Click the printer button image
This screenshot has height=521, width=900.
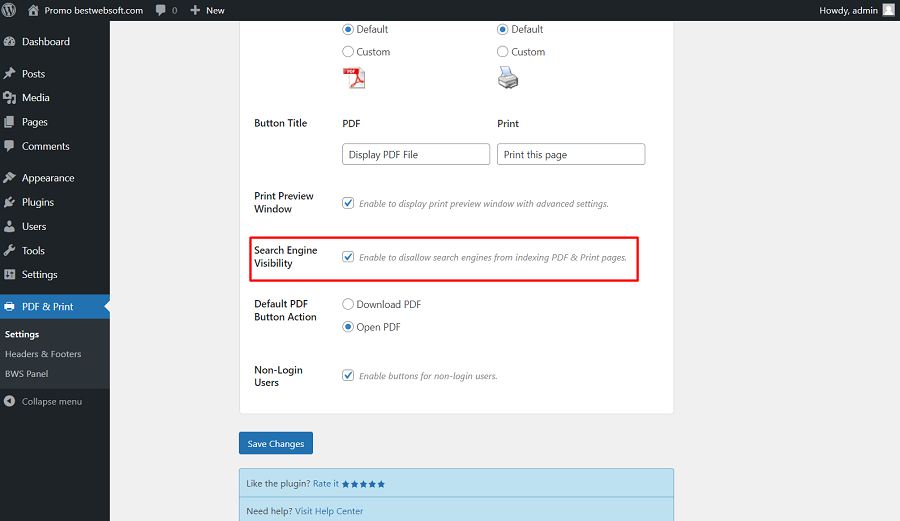click(508, 77)
